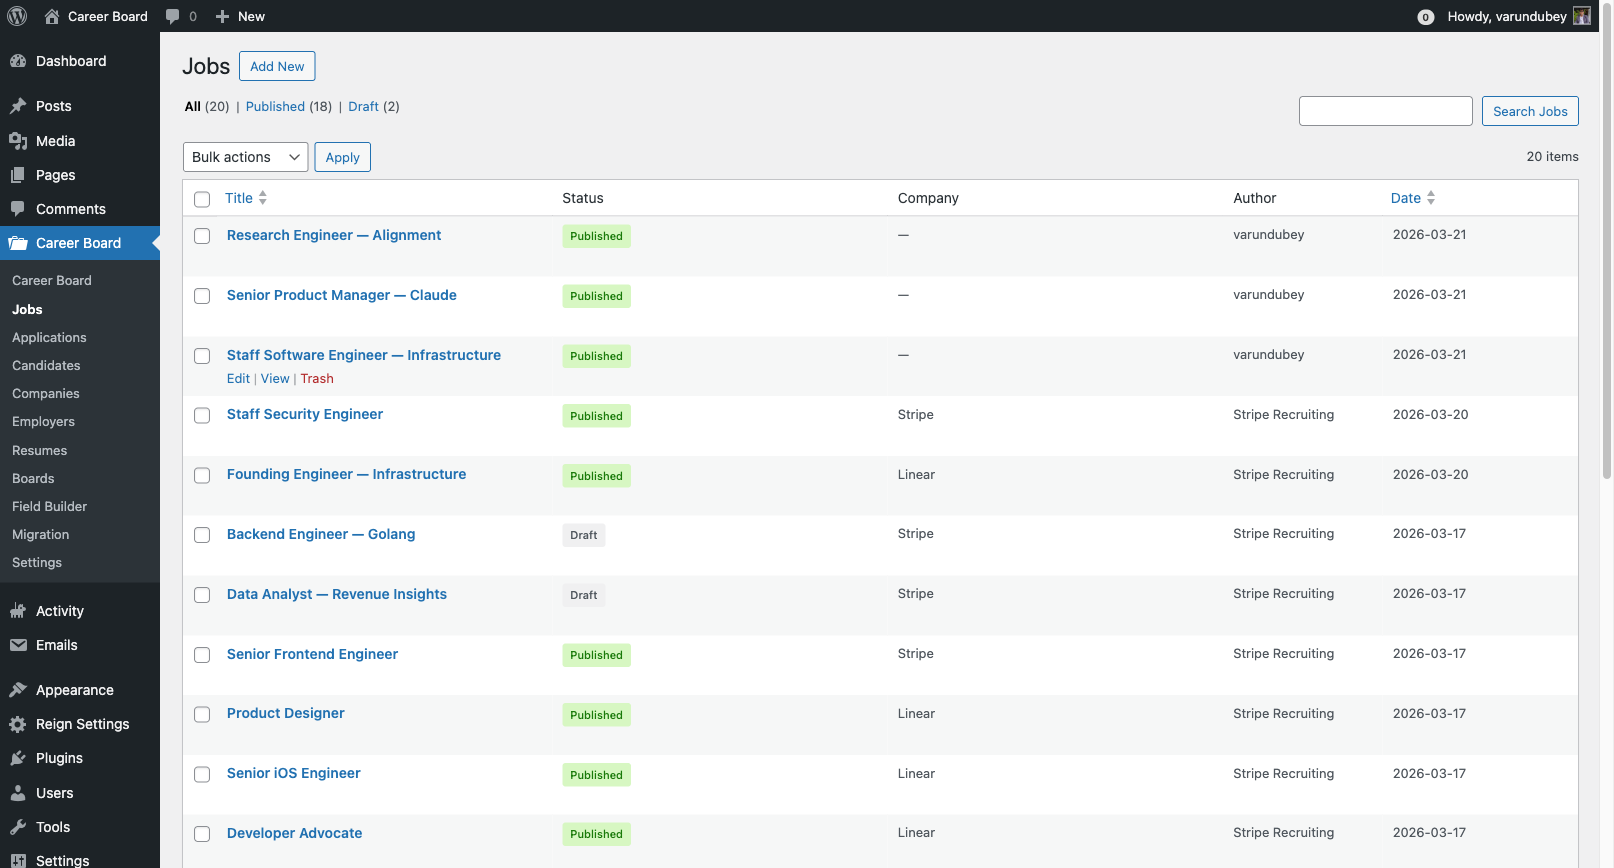Check the Product Designer row checkbox
1614x868 pixels.
(202, 715)
